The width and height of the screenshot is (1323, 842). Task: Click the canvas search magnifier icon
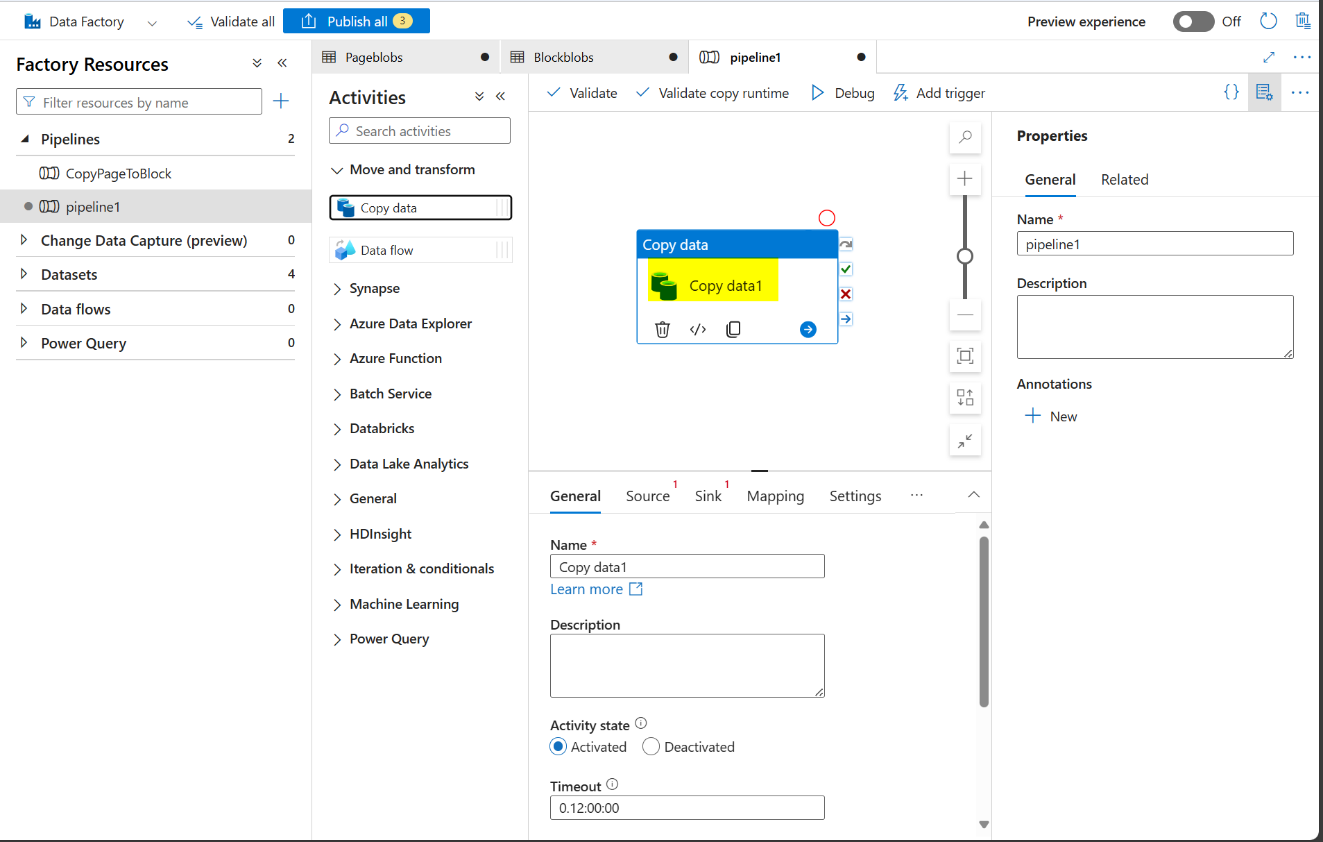(965, 138)
